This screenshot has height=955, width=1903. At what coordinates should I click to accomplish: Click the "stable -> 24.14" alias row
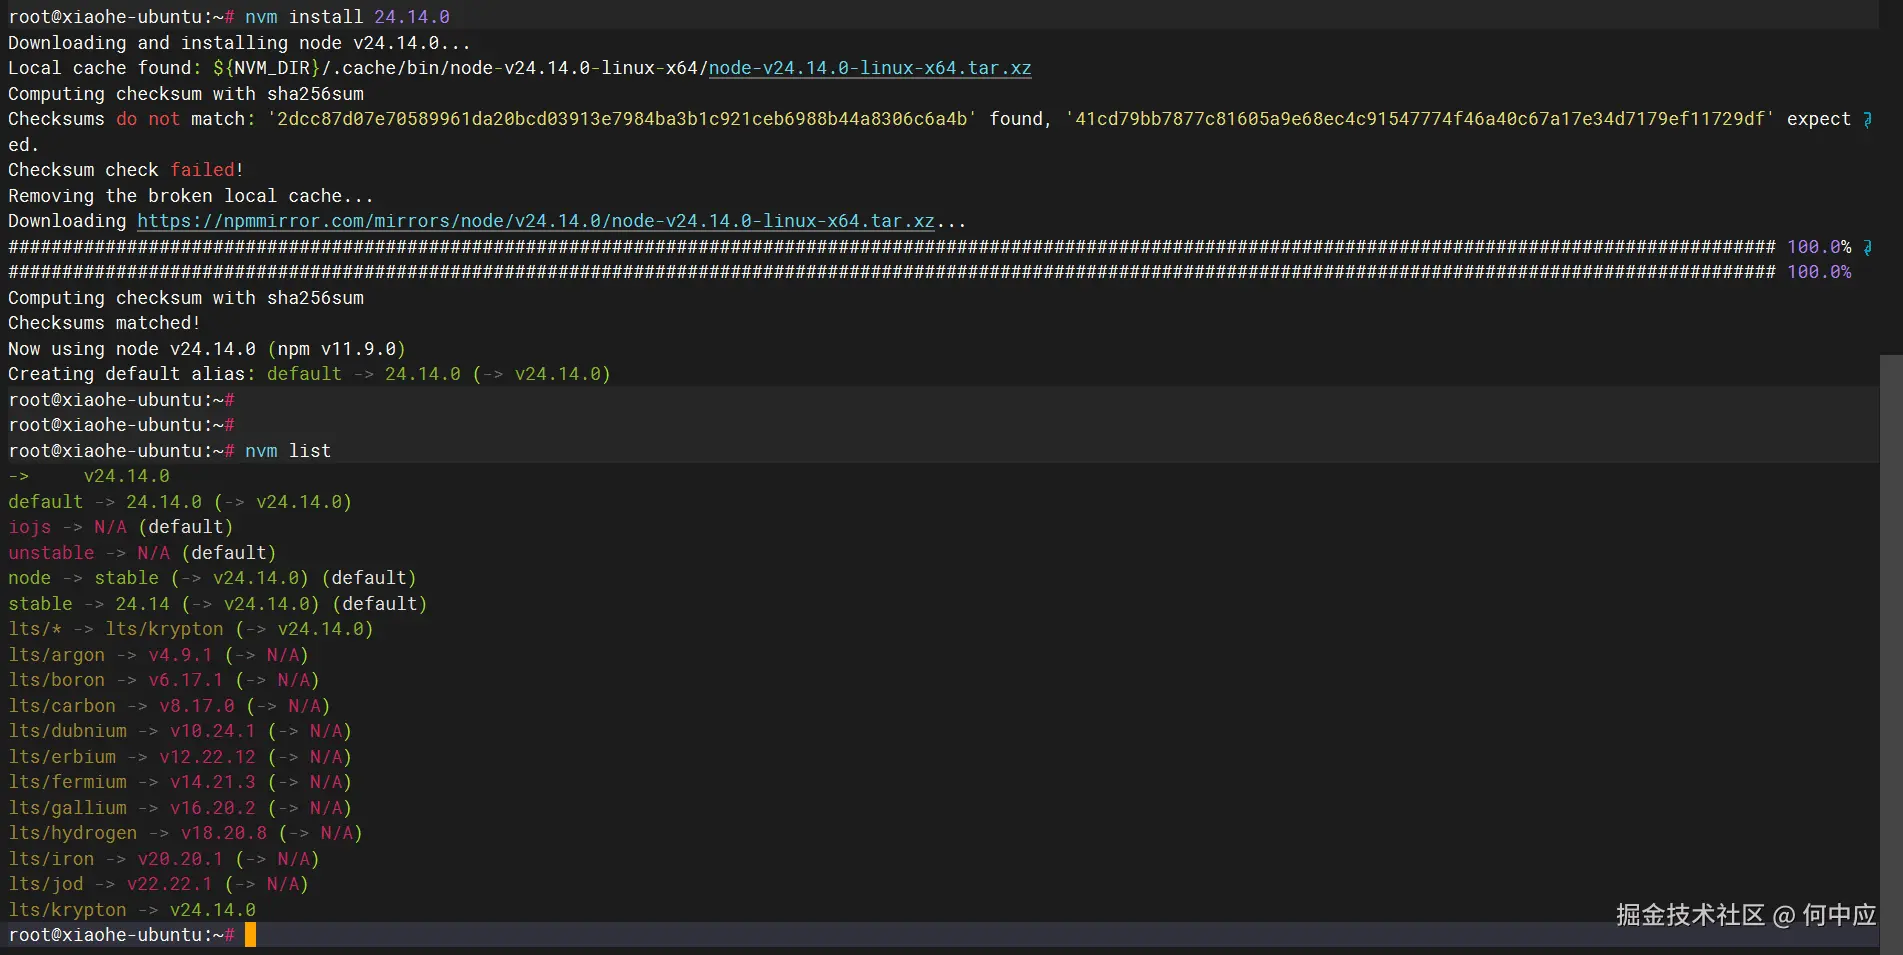[x=218, y=604]
